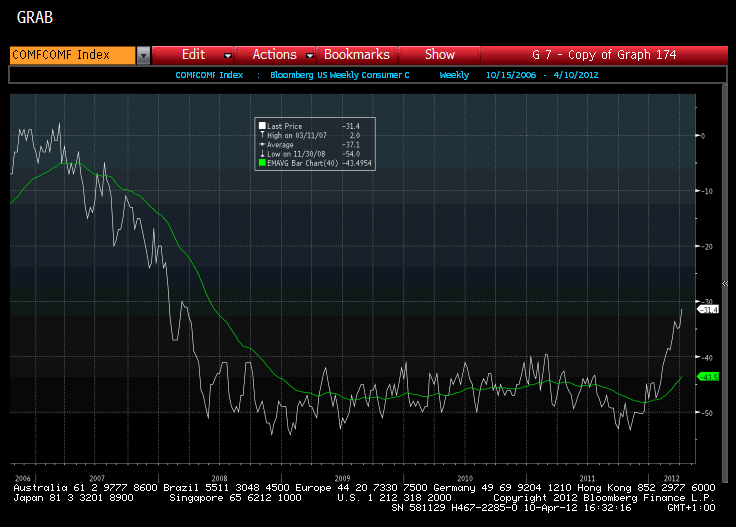Image resolution: width=736 pixels, height=527 pixels.
Task: Click the Show button
Action: [439, 55]
